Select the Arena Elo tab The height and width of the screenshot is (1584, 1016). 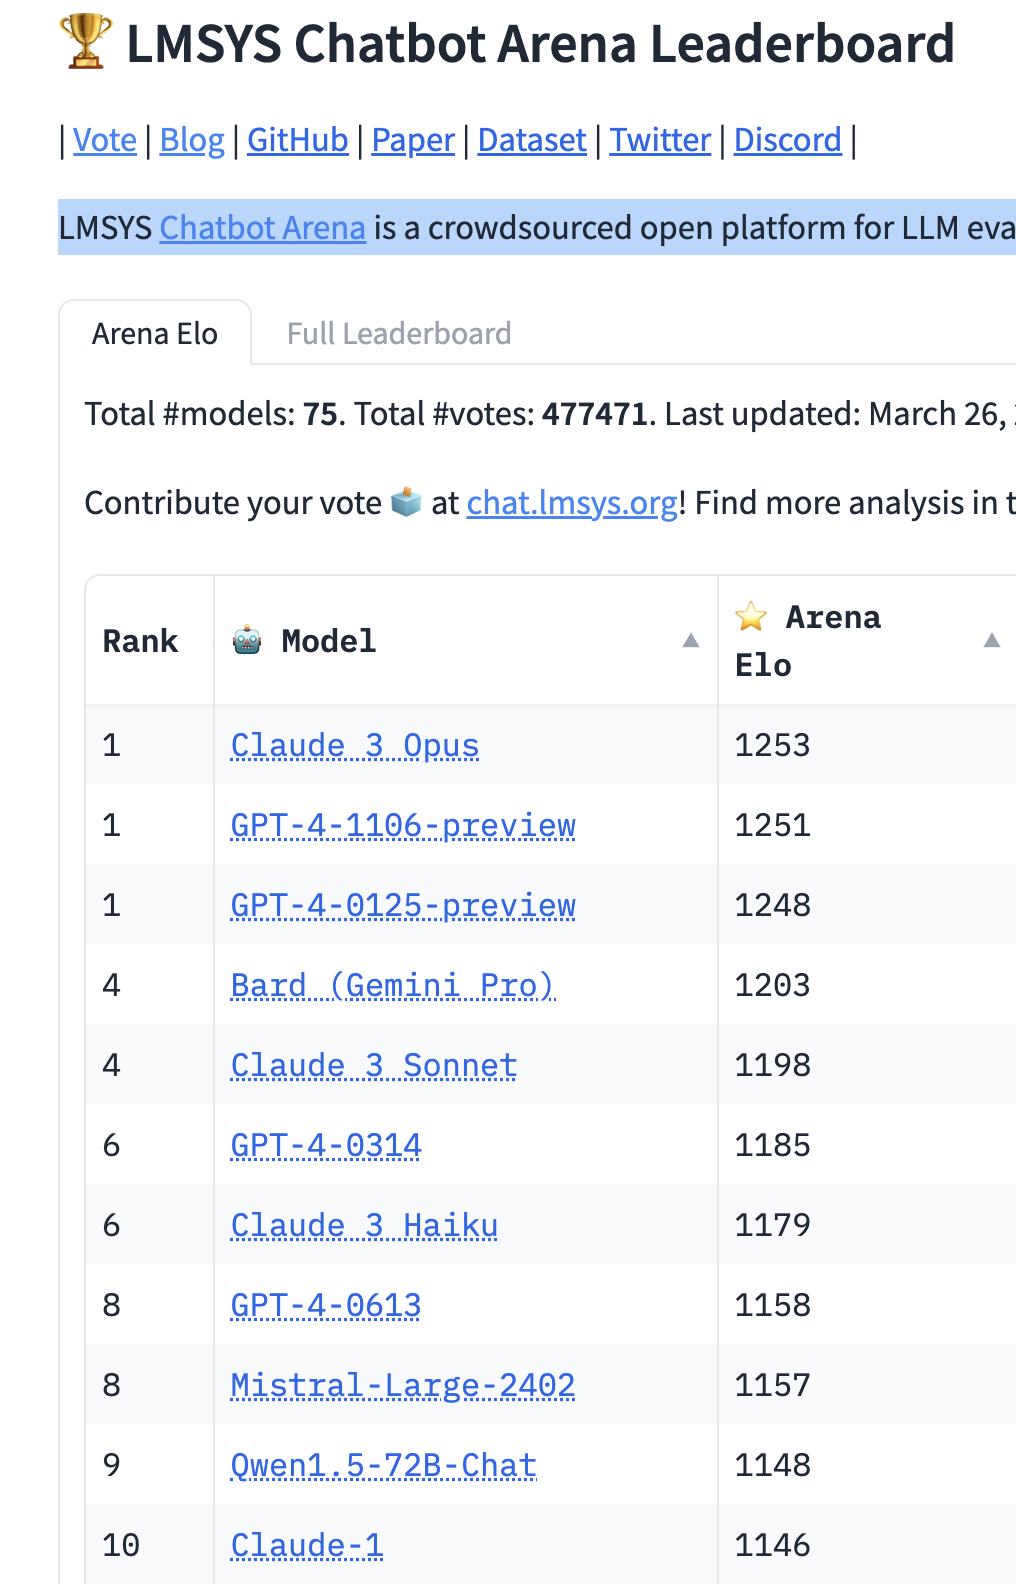point(155,334)
